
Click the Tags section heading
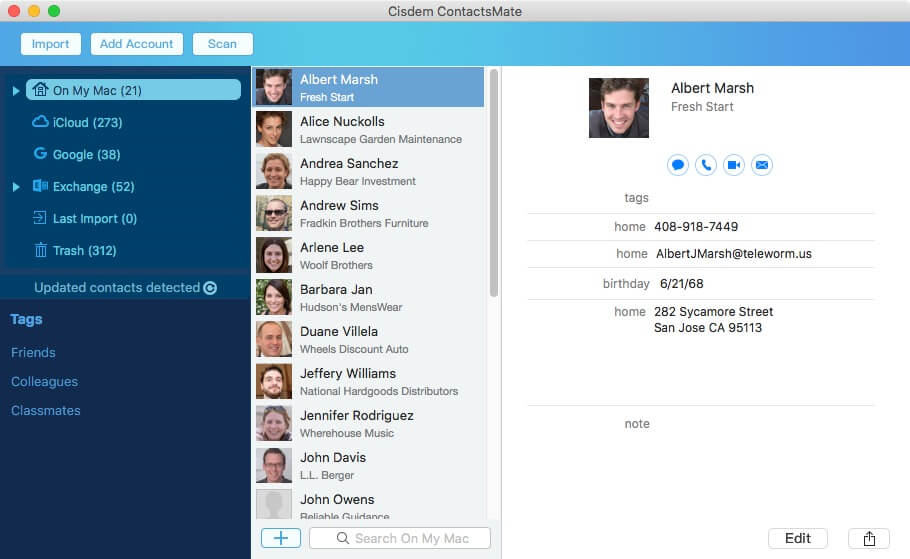[26, 319]
